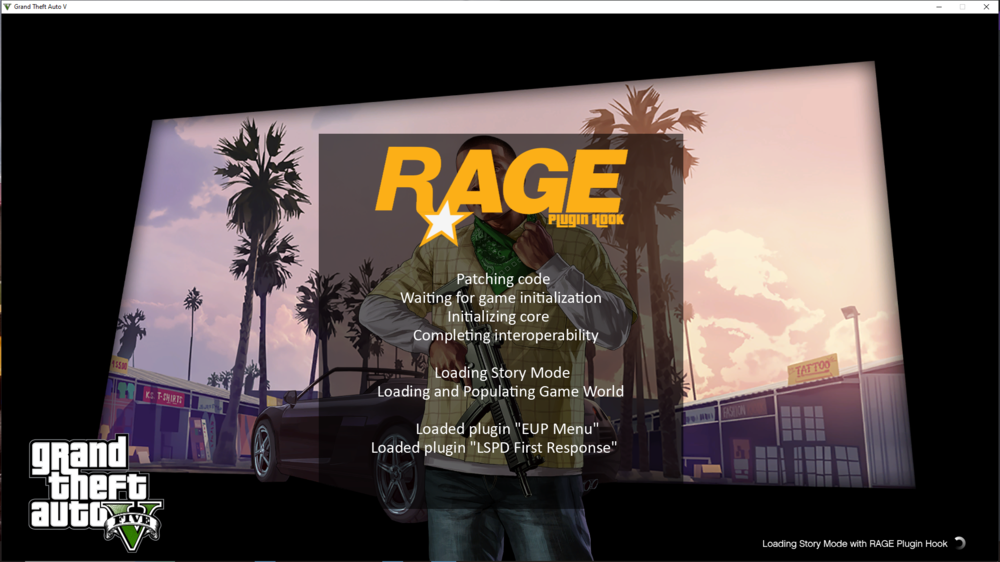Click the loading spinner icon

[x=960, y=544]
